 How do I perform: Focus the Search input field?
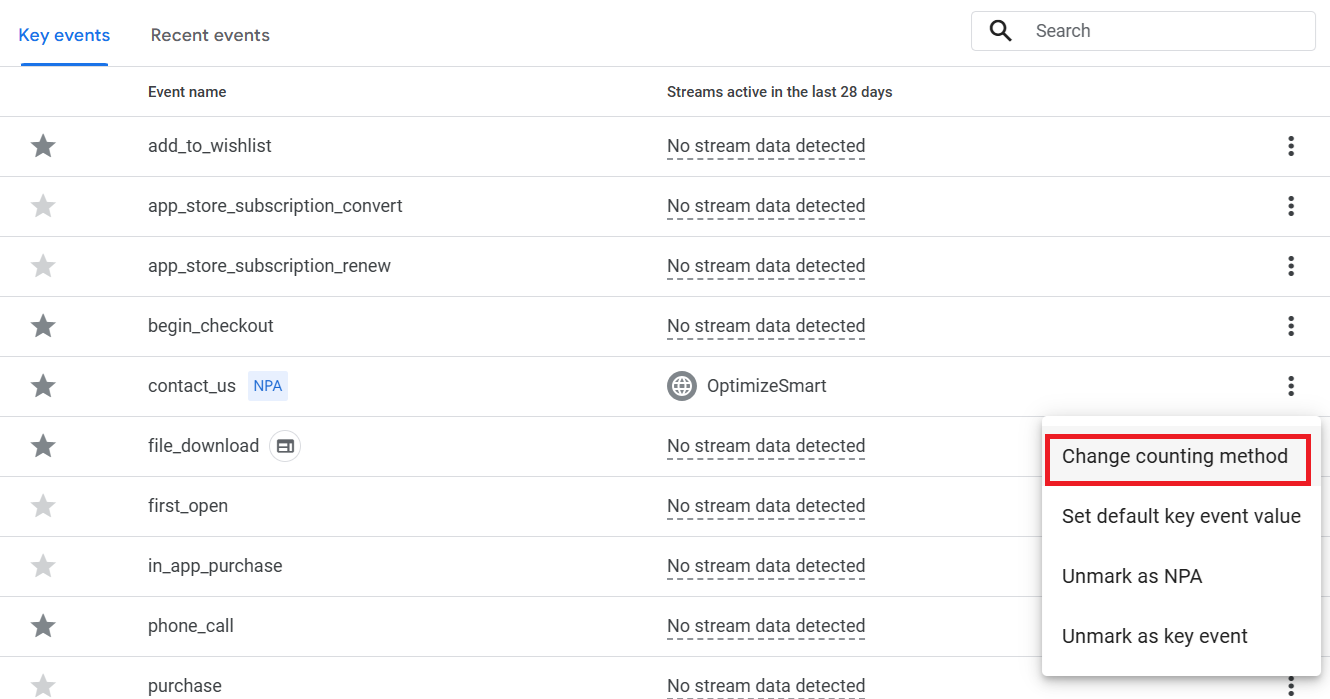[1165, 31]
